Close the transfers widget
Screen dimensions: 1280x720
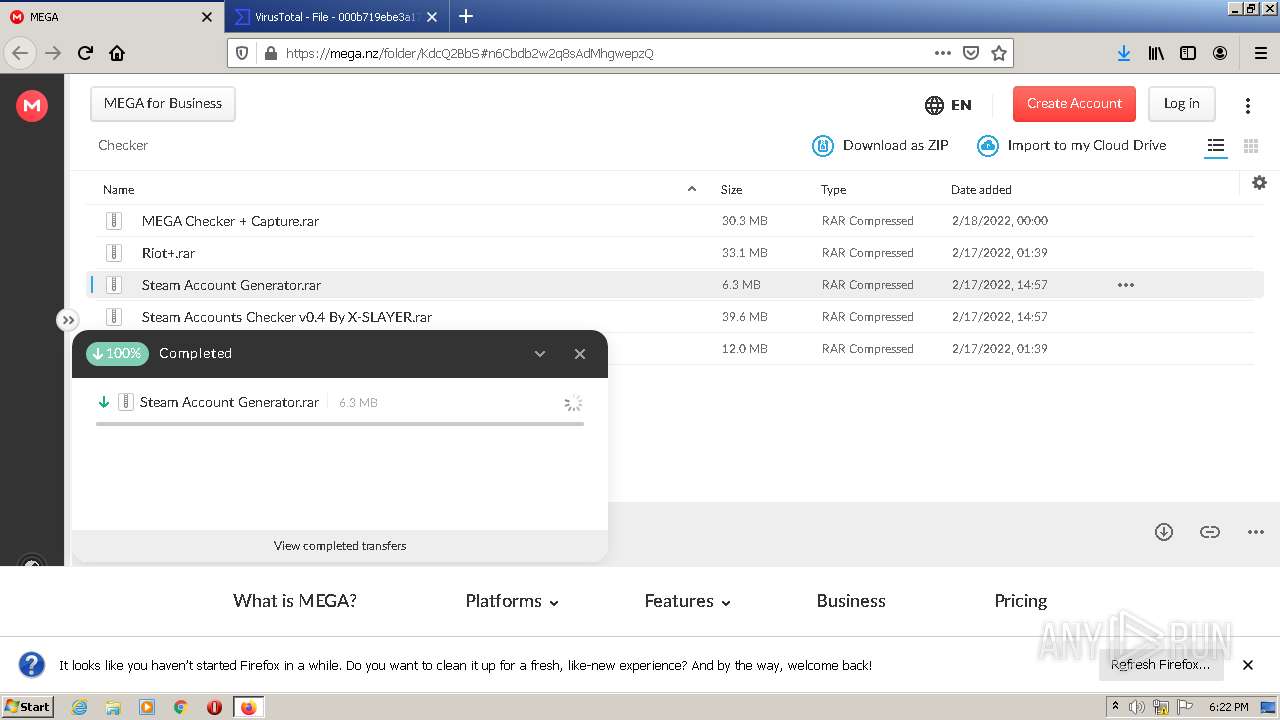click(580, 354)
